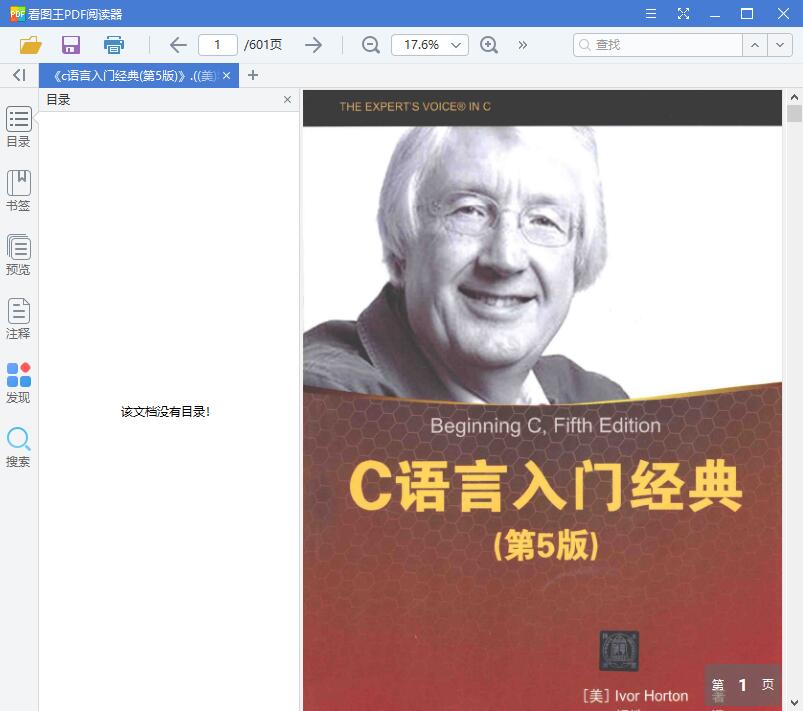Zoom in with plus magnifier
The width and height of the screenshot is (803, 711).
[489, 45]
